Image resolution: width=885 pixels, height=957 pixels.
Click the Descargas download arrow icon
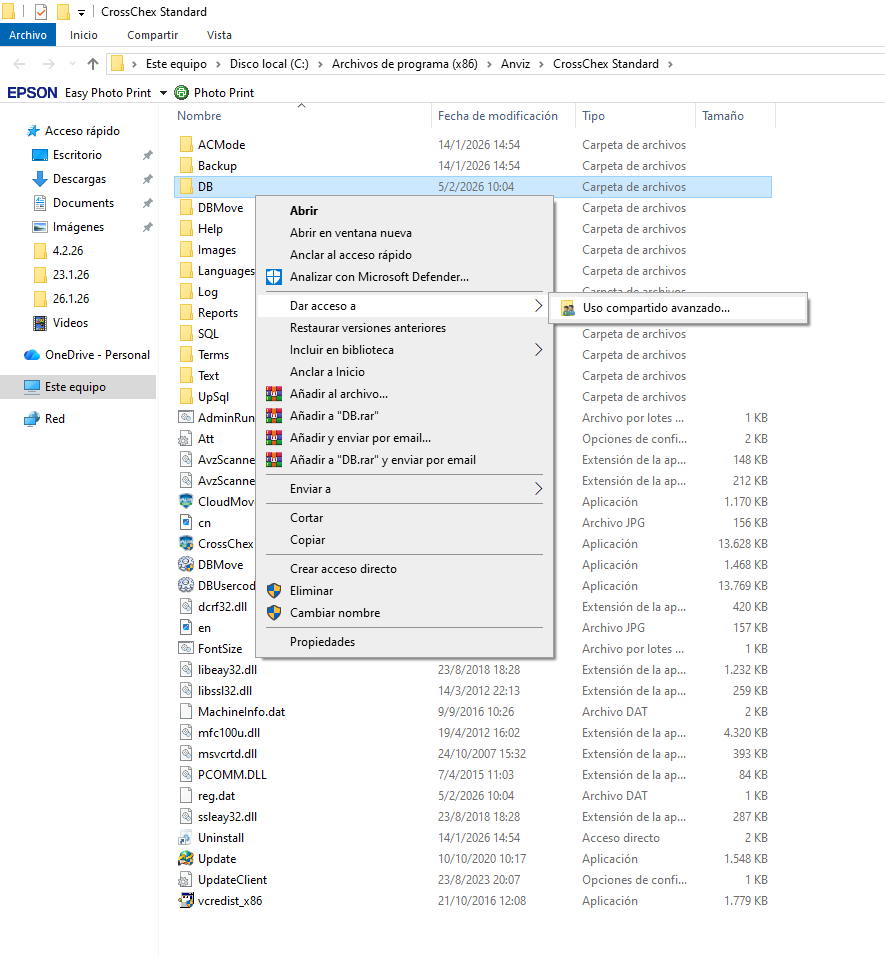(x=40, y=179)
